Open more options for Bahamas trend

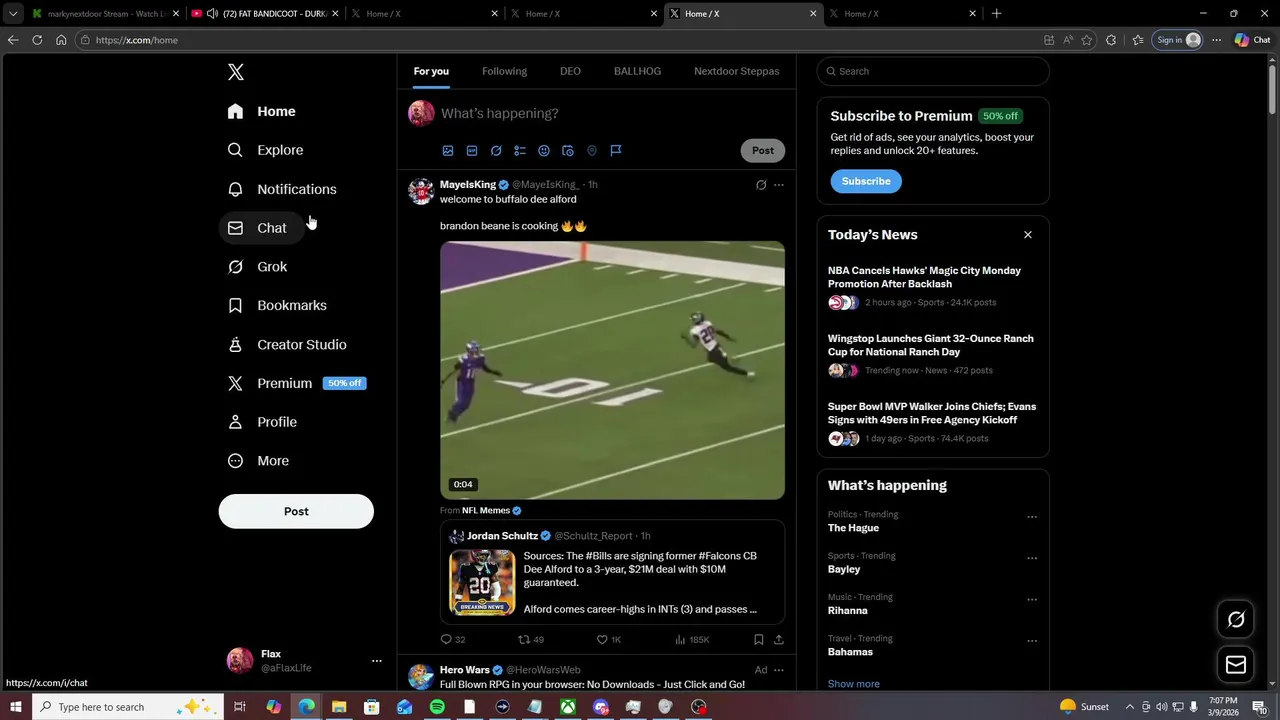1032,641
